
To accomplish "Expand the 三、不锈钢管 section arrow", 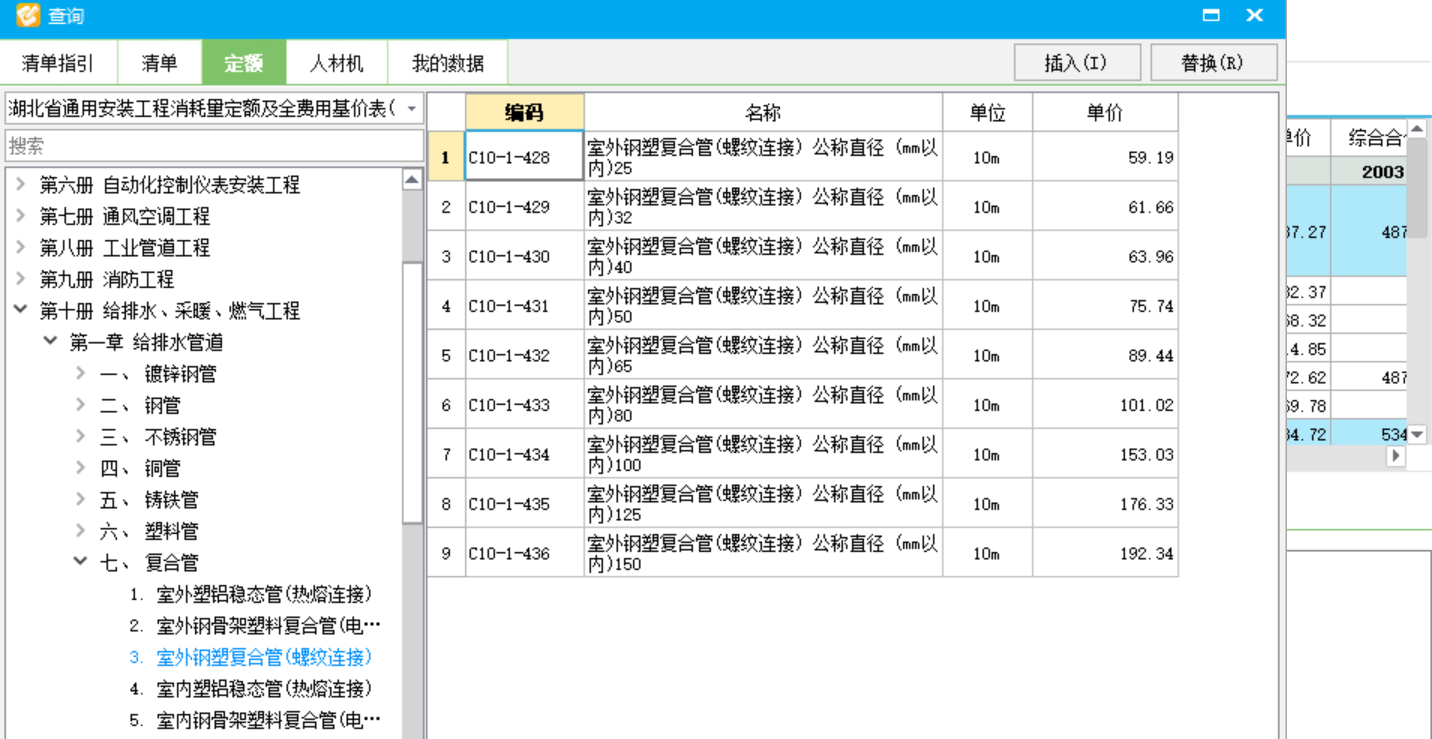I will (80, 437).
